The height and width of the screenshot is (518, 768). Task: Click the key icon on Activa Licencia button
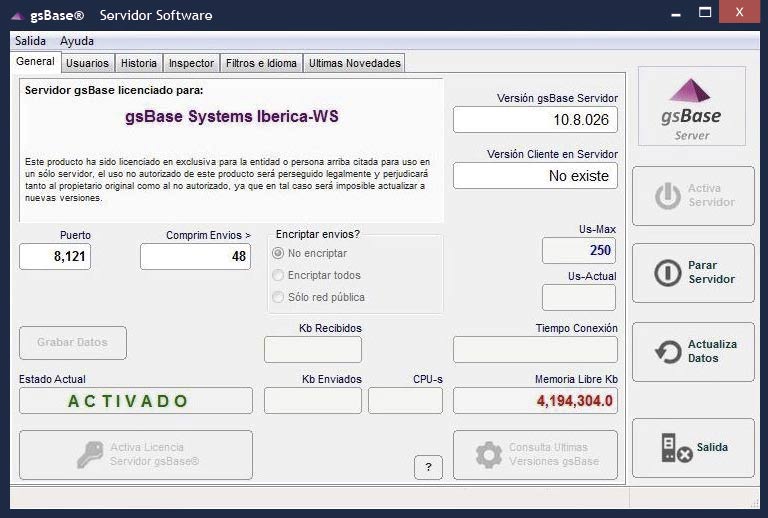coord(90,454)
